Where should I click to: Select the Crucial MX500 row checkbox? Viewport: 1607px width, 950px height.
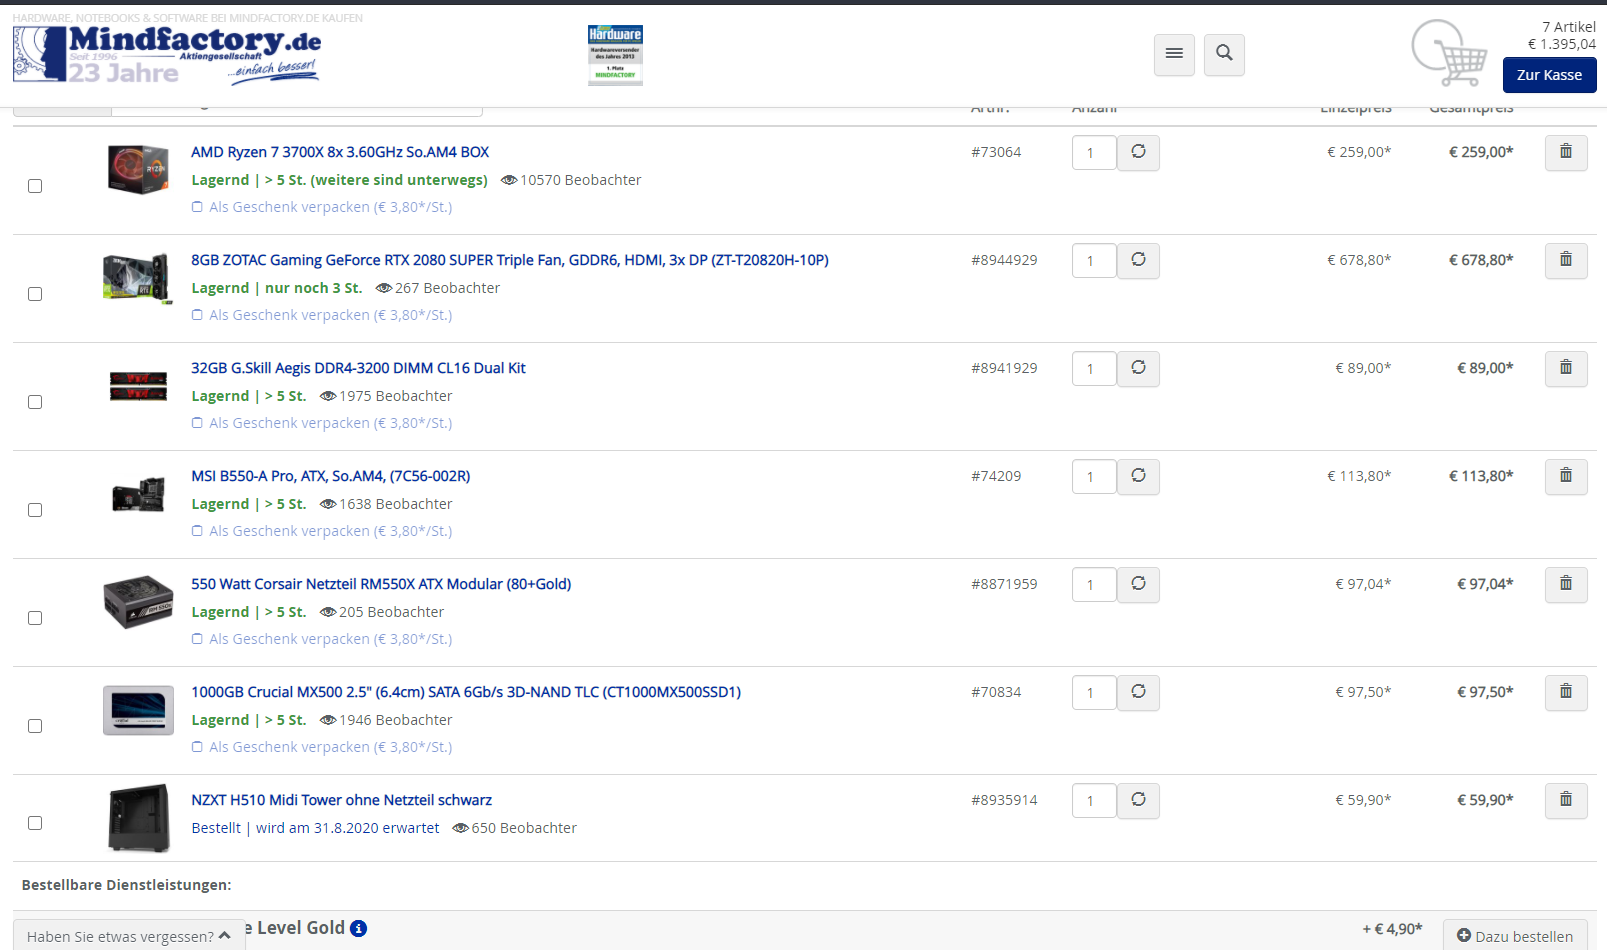click(x=35, y=726)
